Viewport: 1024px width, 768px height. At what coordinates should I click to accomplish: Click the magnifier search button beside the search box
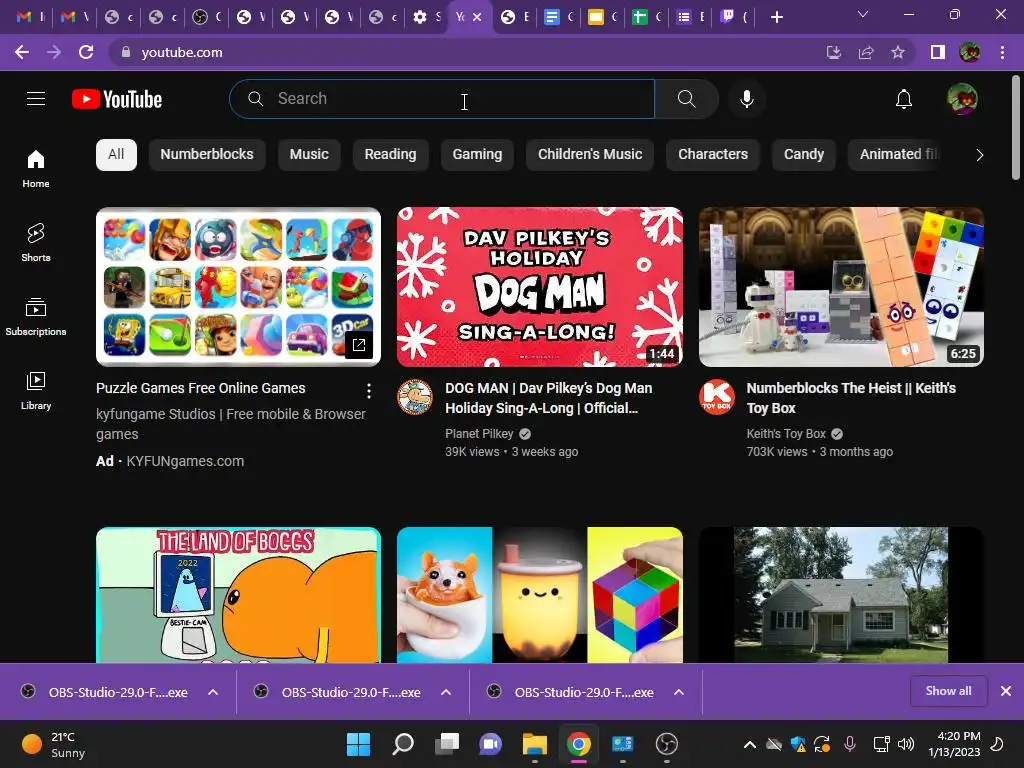tap(686, 99)
